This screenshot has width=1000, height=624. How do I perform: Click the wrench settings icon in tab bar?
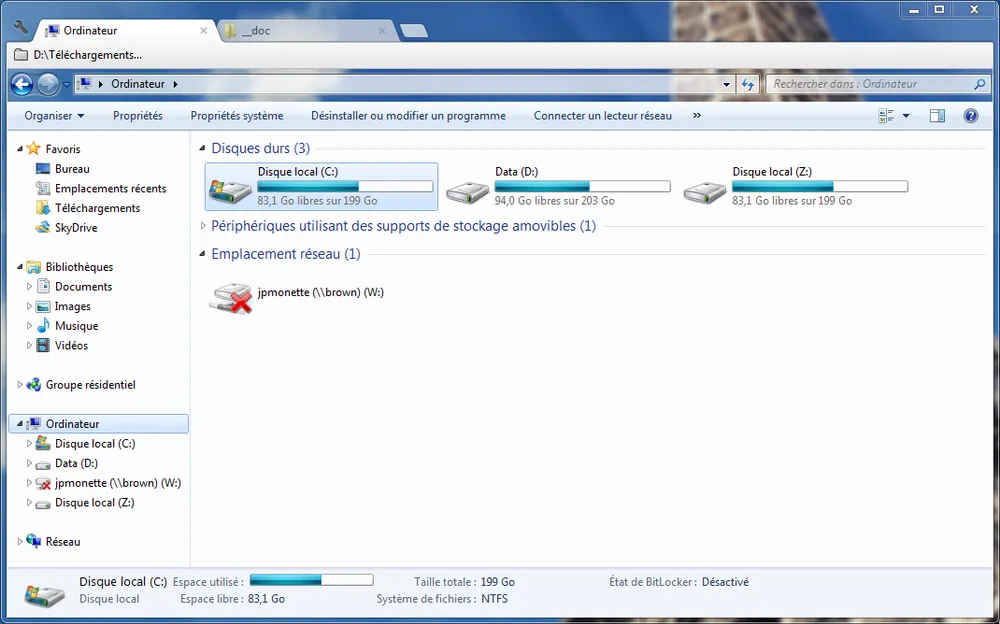pos(20,27)
